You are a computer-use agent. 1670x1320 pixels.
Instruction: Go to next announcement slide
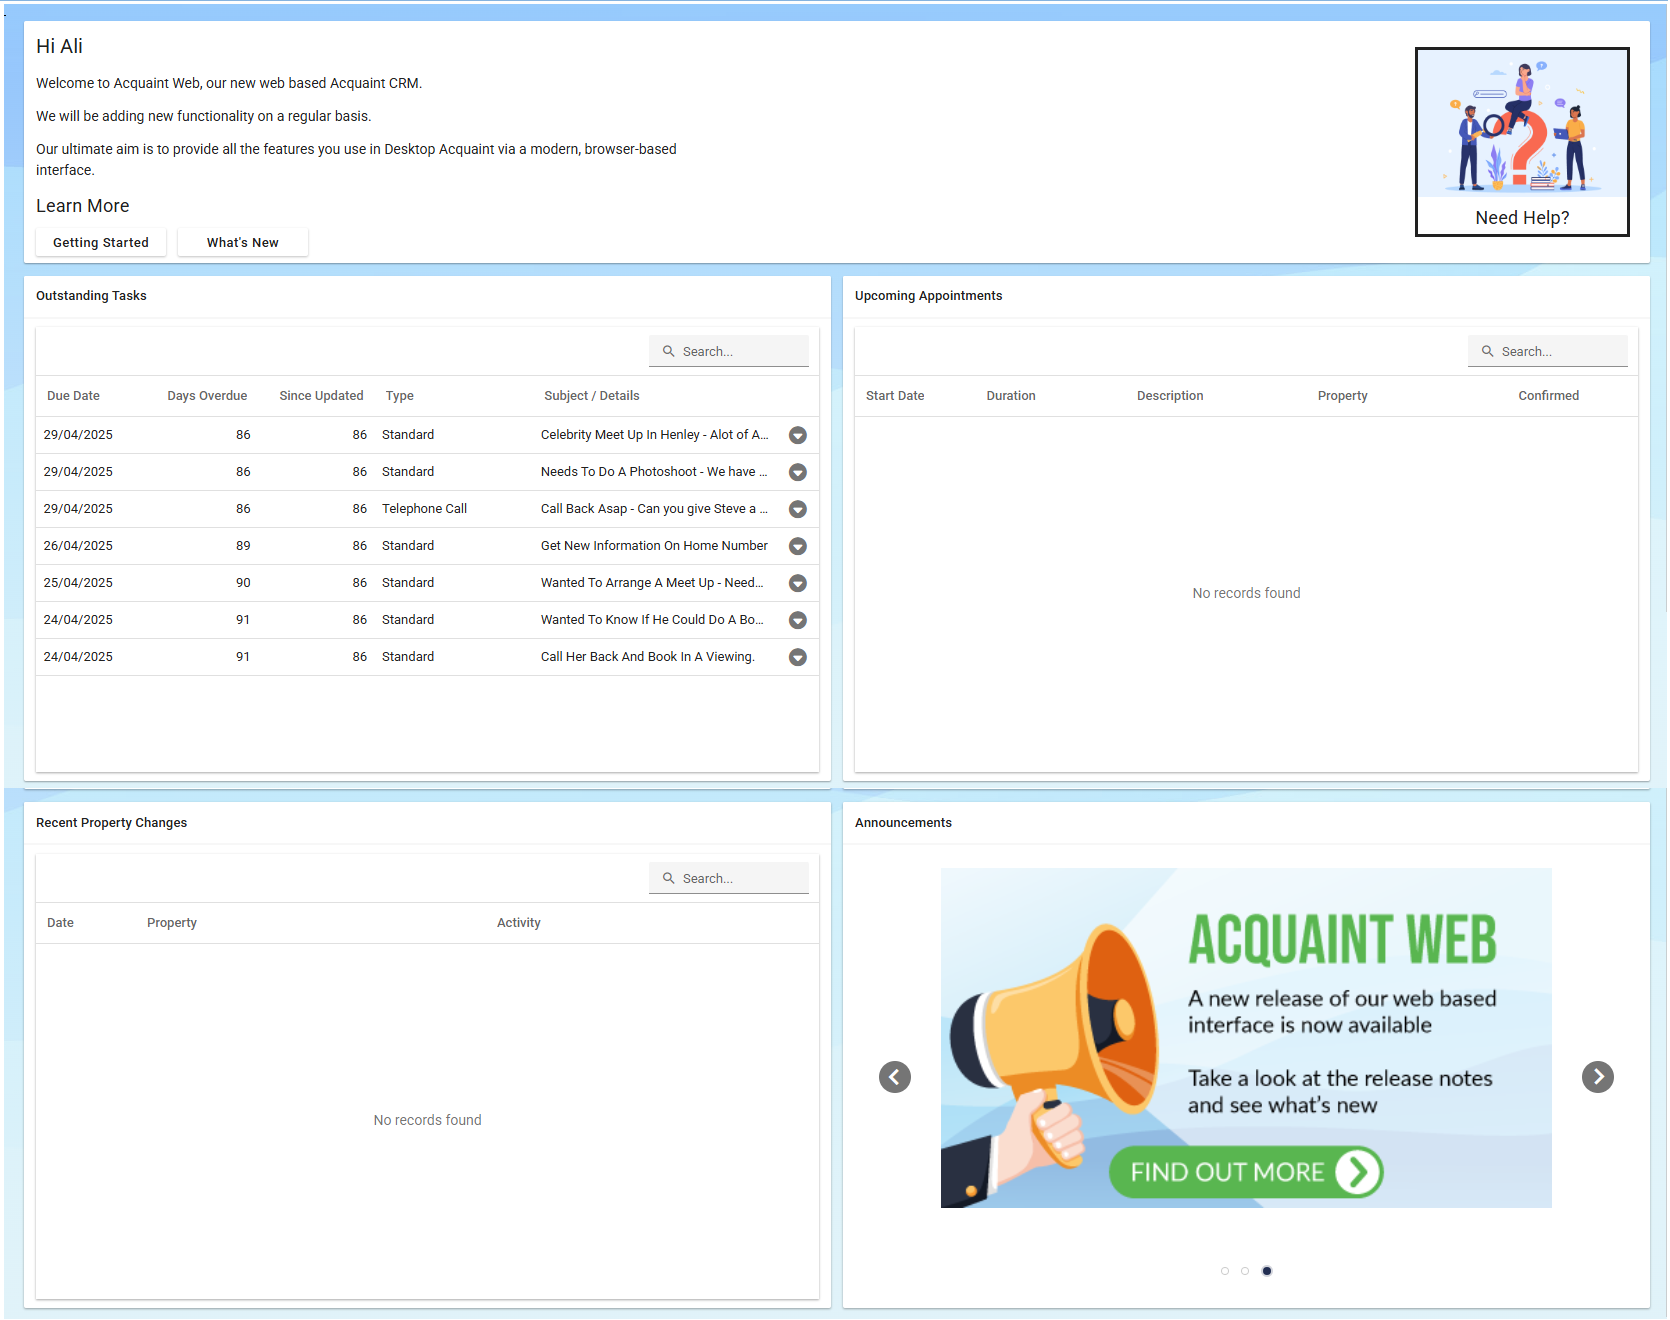point(1598,1077)
